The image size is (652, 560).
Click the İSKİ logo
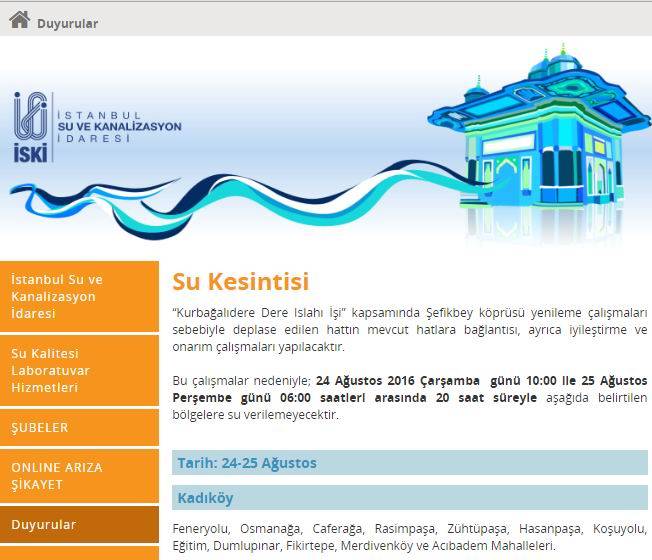pyautogui.click(x=31, y=127)
